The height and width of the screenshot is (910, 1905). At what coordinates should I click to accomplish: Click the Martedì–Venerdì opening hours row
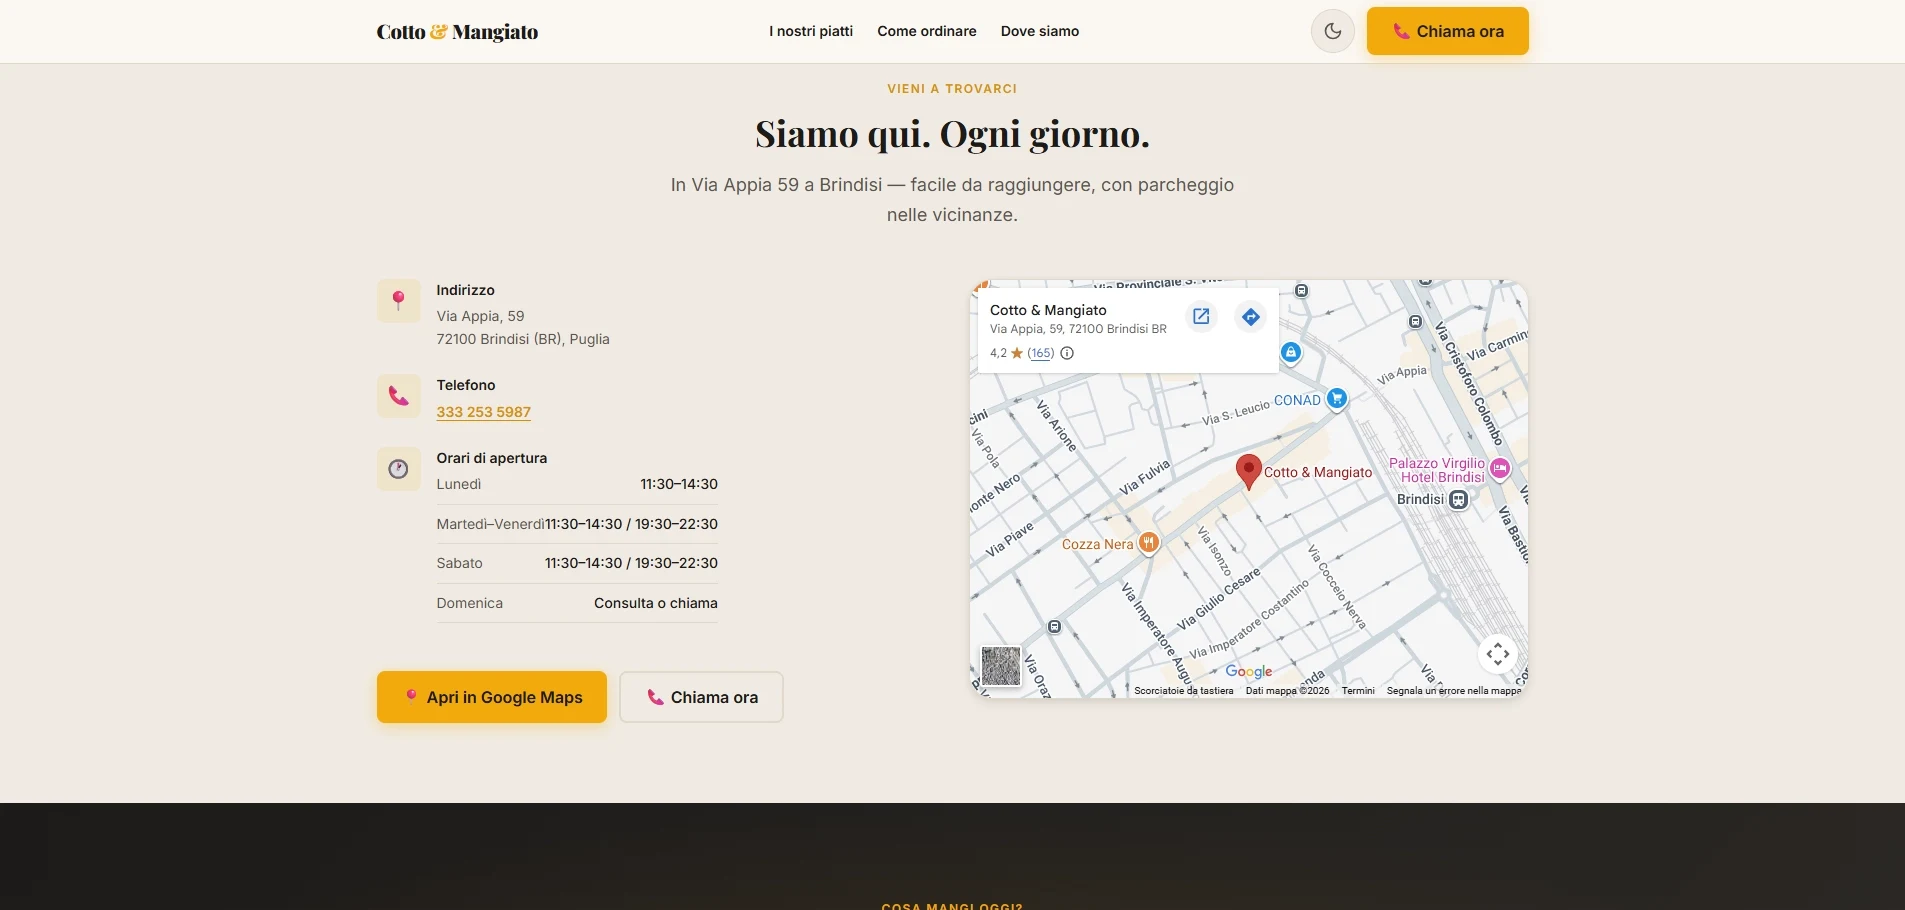(577, 524)
